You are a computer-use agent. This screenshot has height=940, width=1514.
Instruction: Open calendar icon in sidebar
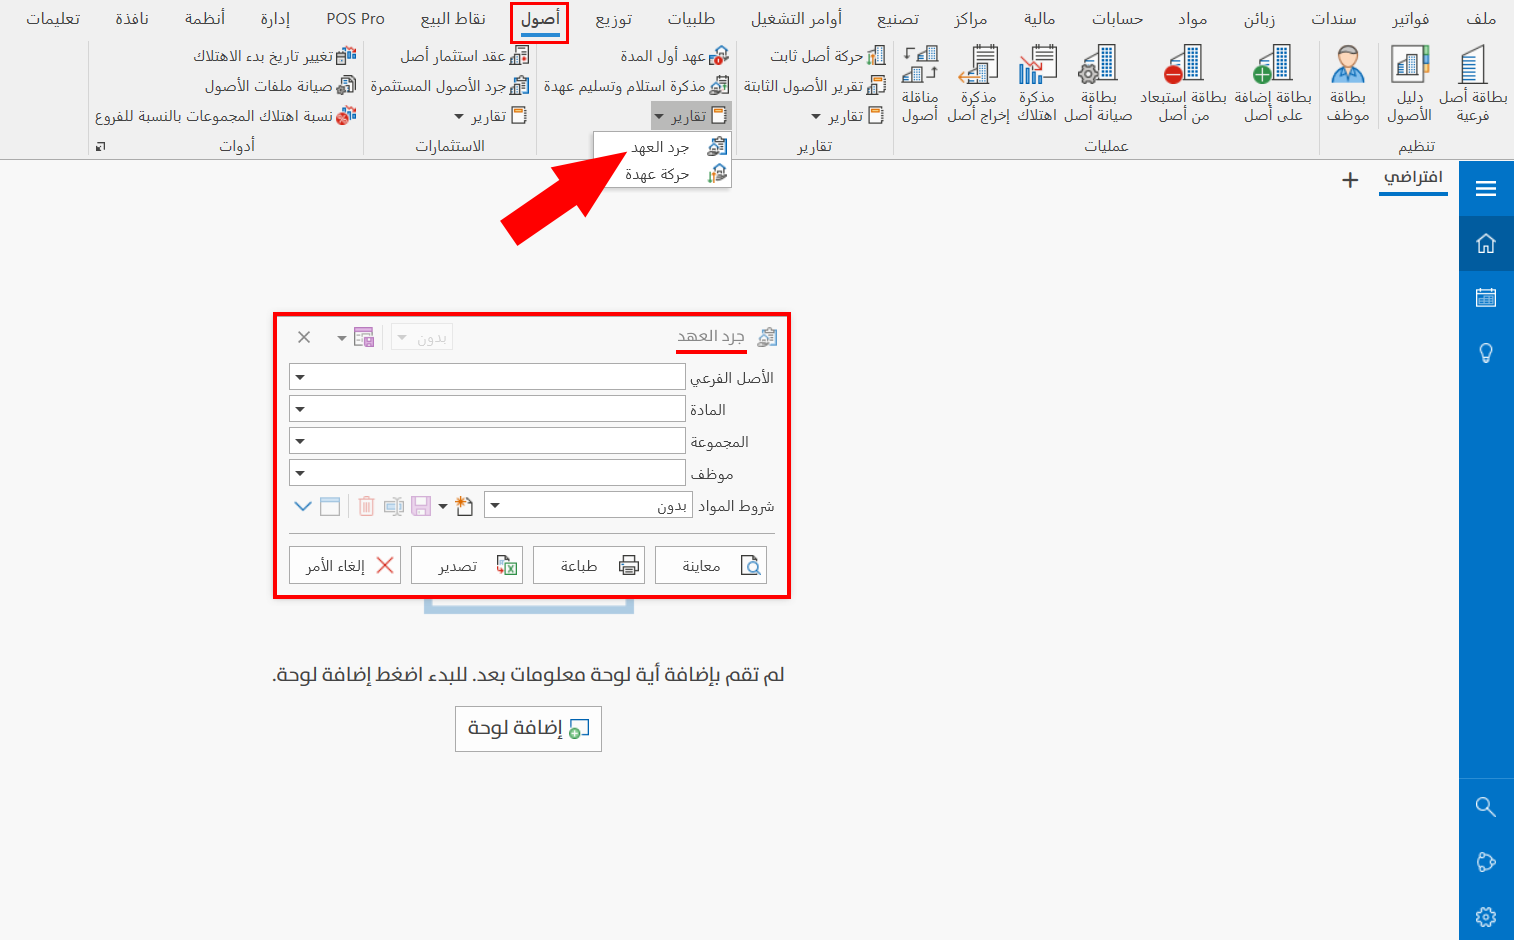(x=1486, y=297)
